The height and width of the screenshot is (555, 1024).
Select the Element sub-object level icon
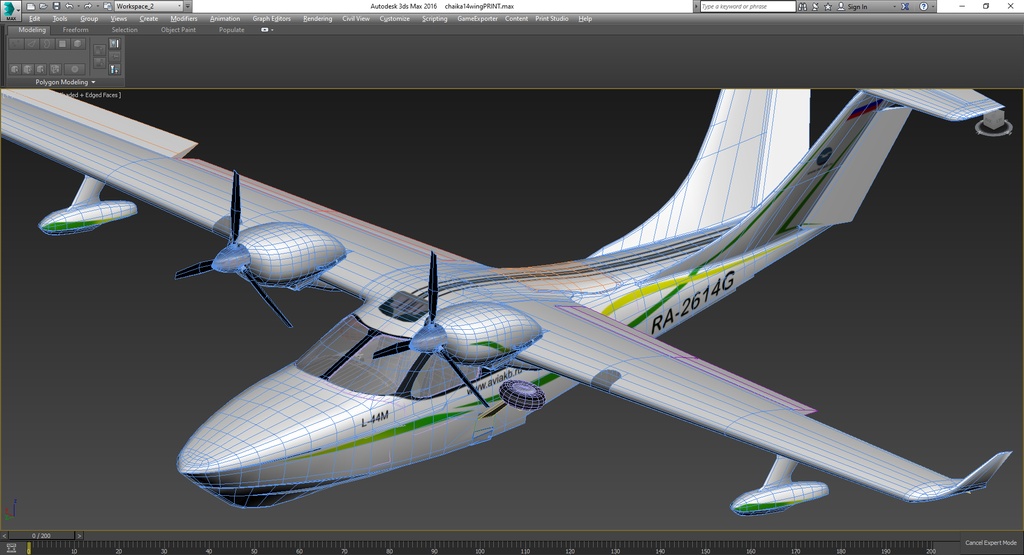(78, 44)
